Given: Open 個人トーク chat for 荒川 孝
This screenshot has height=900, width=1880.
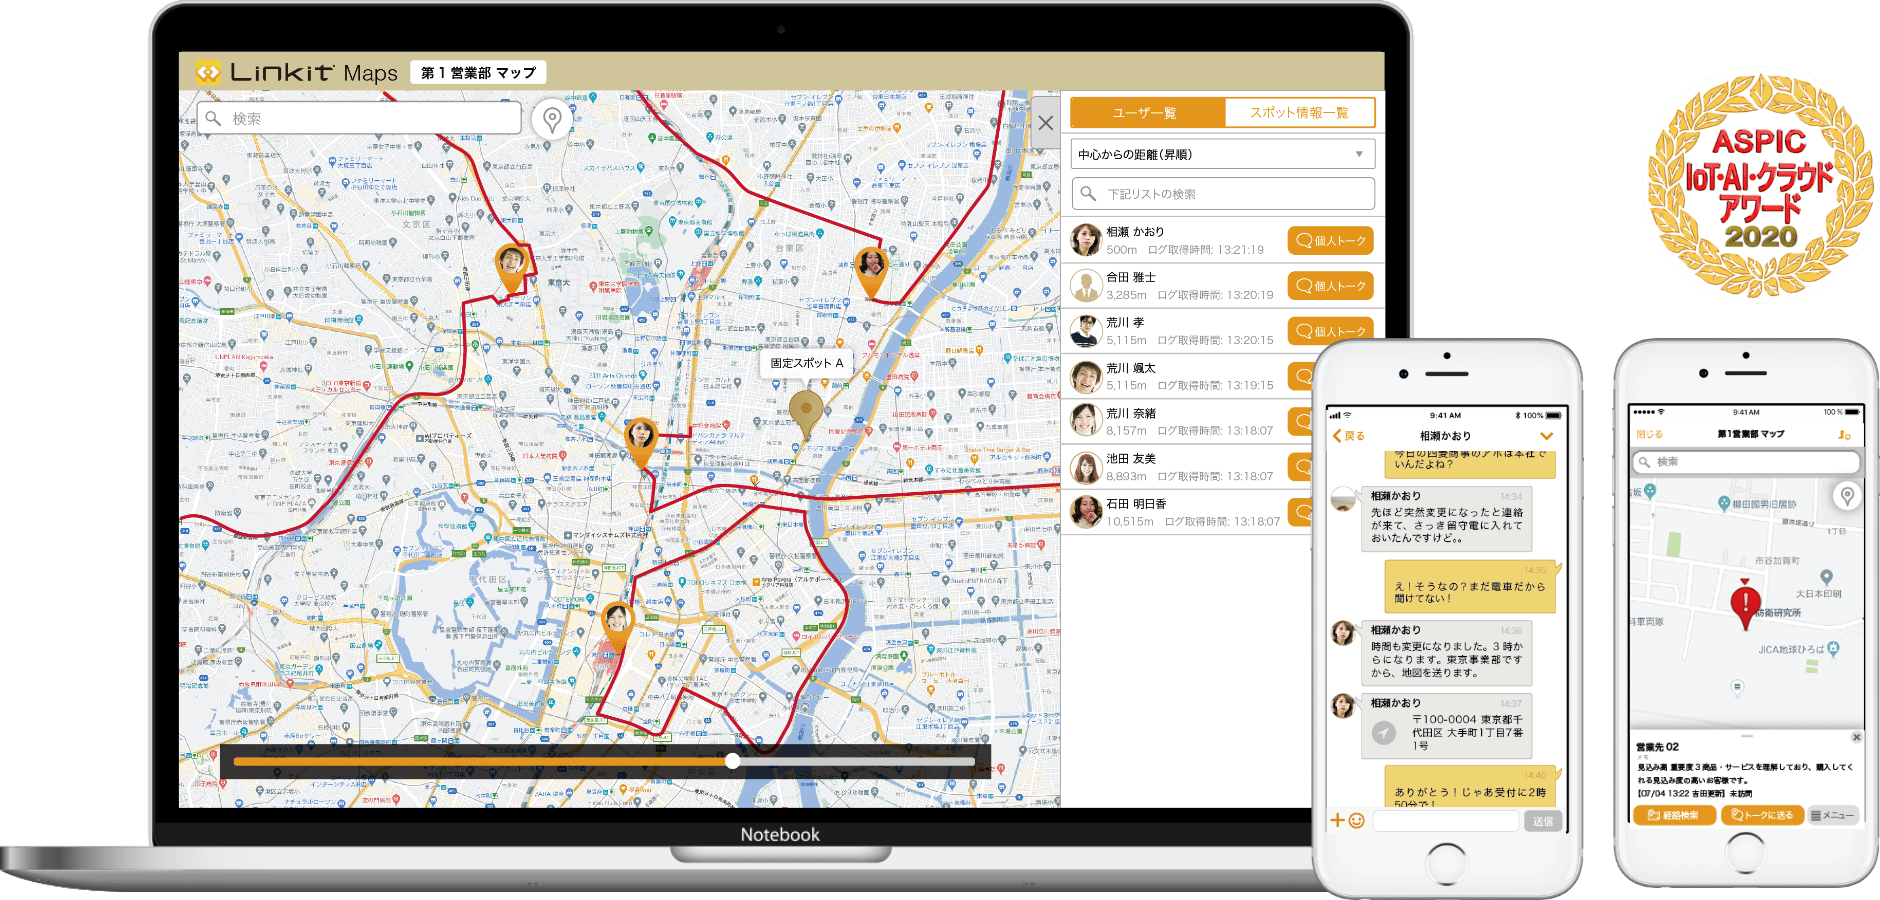Looking at the screenshot, I should (1331, 331).
